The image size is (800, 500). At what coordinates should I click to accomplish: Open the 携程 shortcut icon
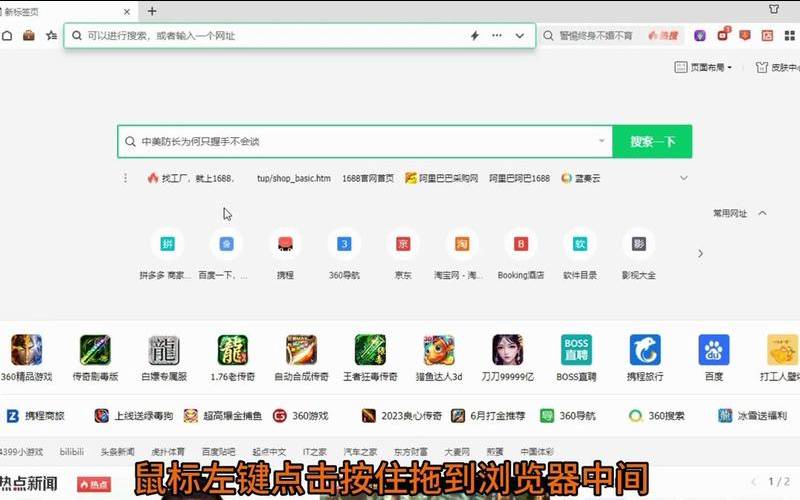[x=285, y=244]
